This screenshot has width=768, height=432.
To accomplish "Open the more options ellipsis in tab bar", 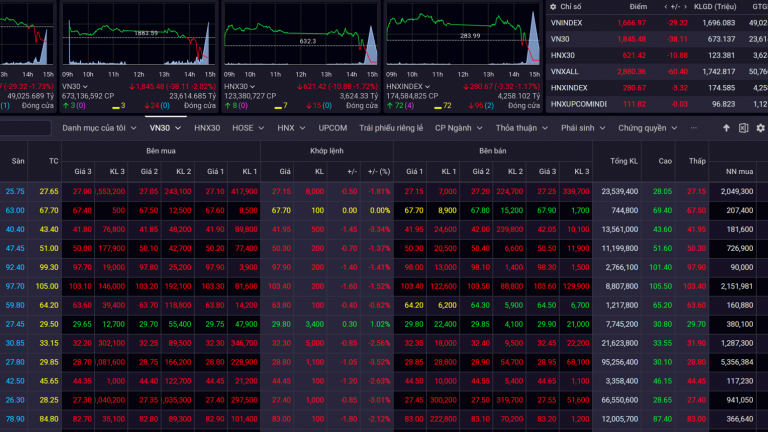I will tap(694, 128).
